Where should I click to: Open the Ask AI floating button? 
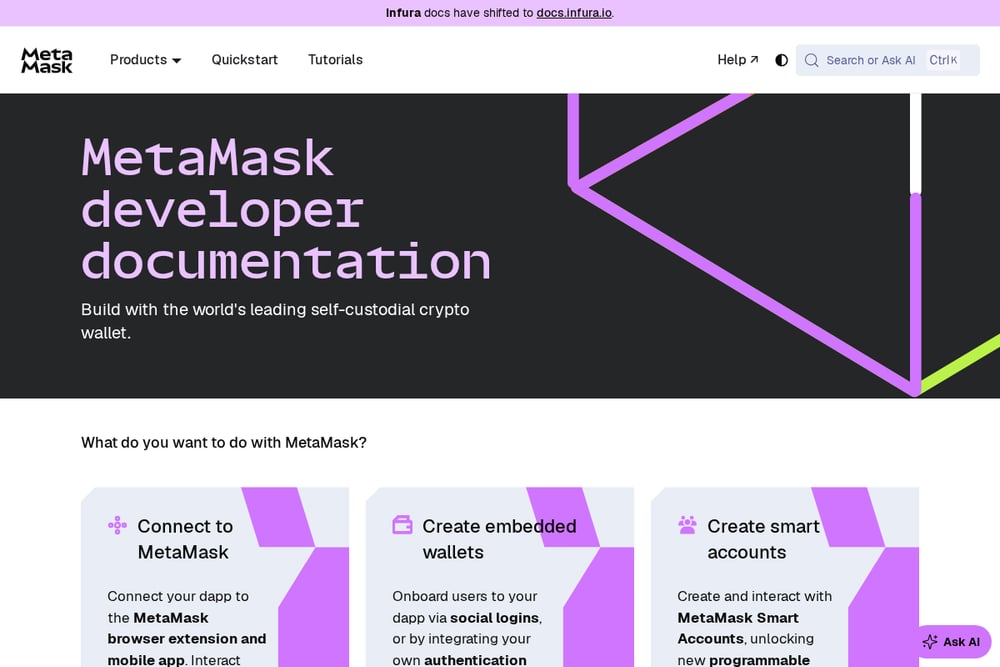(953, 641)
